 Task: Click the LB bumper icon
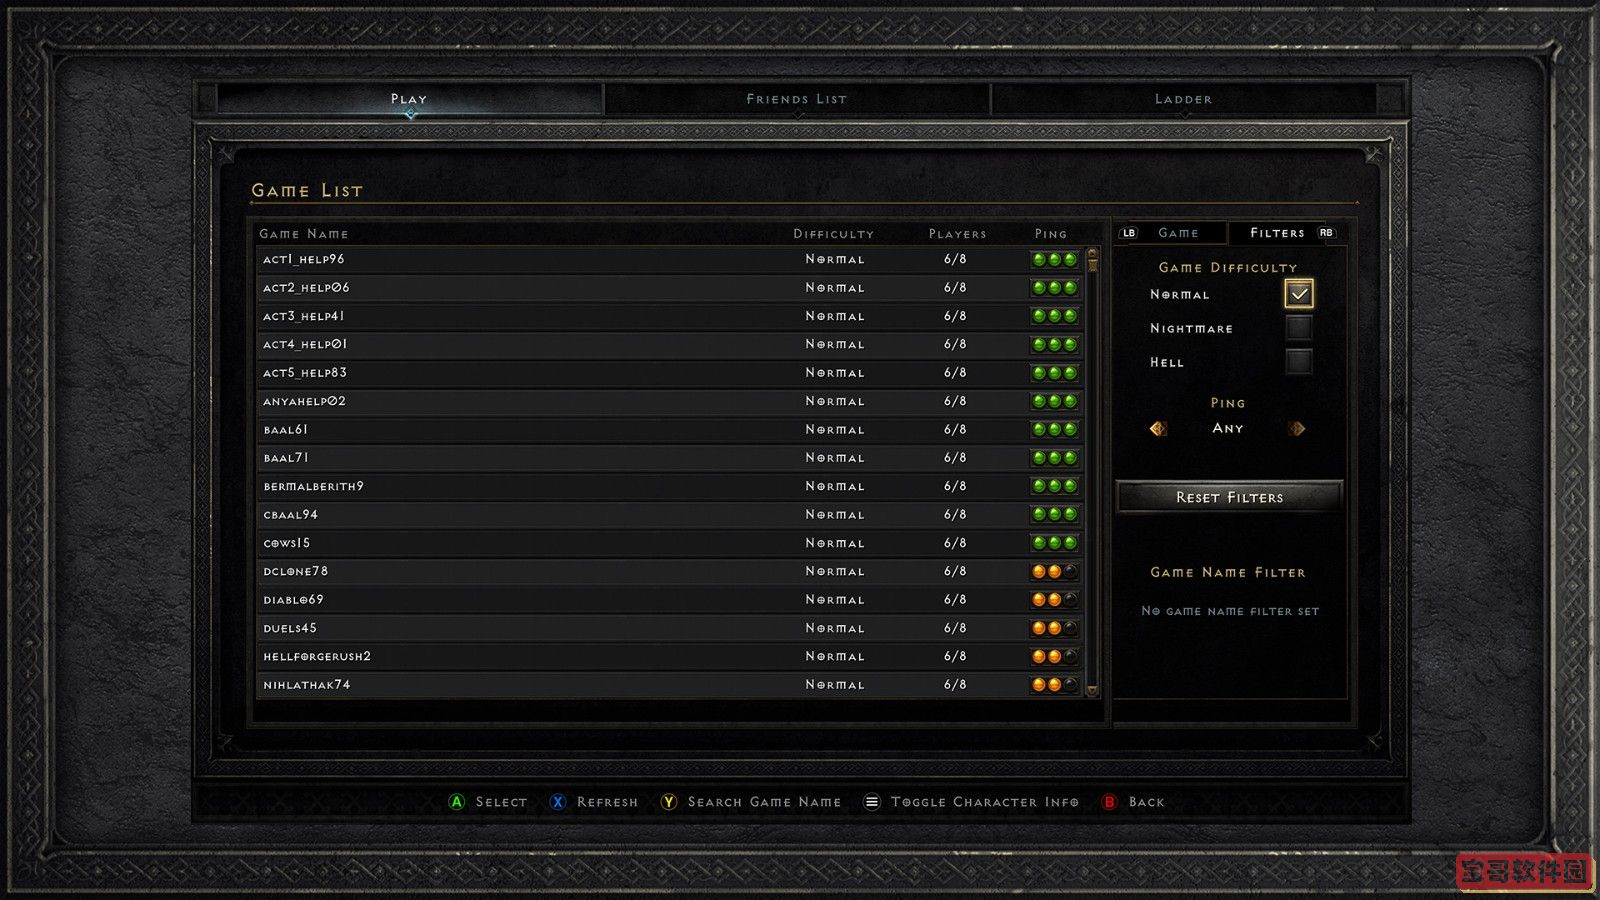point(1129,233)
